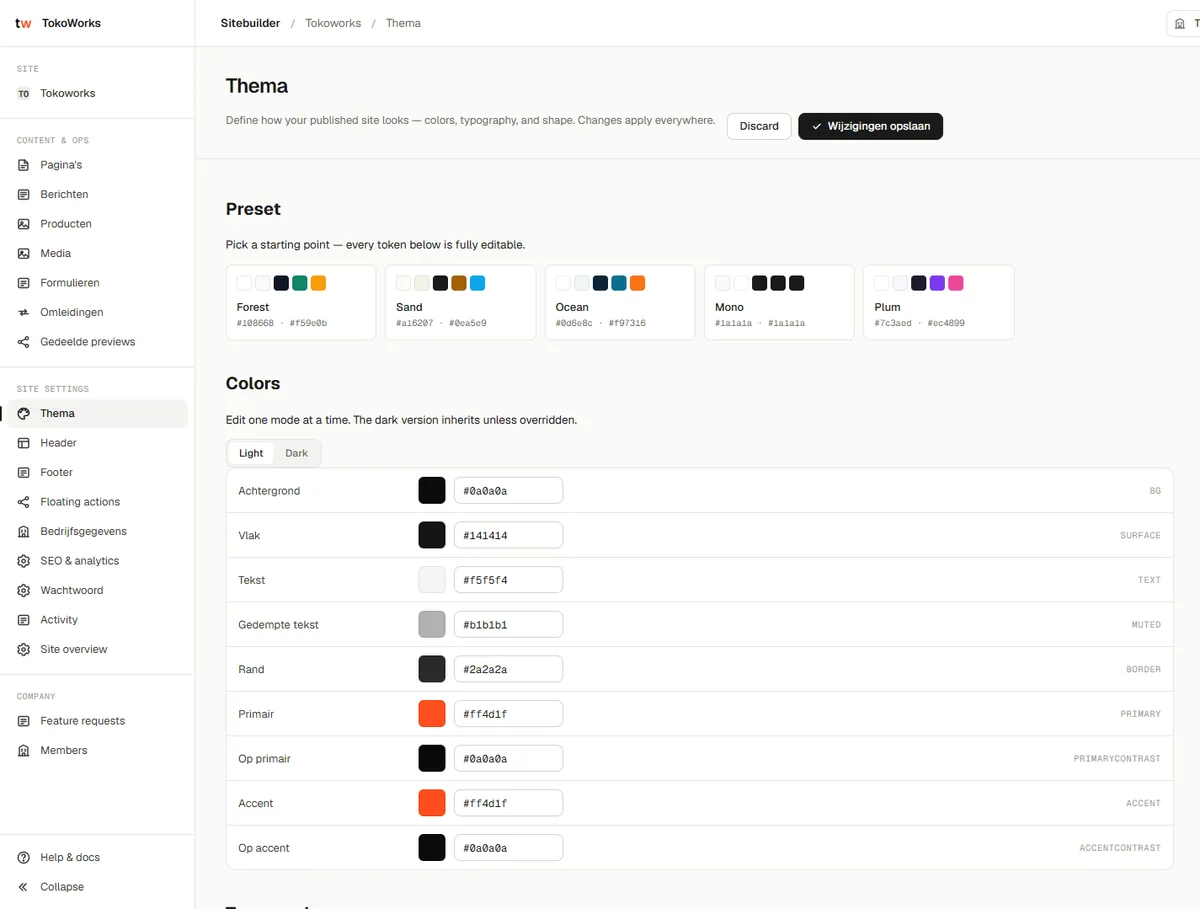The image size is (1200, 909).
Task: Open the Pagina's sidebar icon
Action: tap(24, 165)
